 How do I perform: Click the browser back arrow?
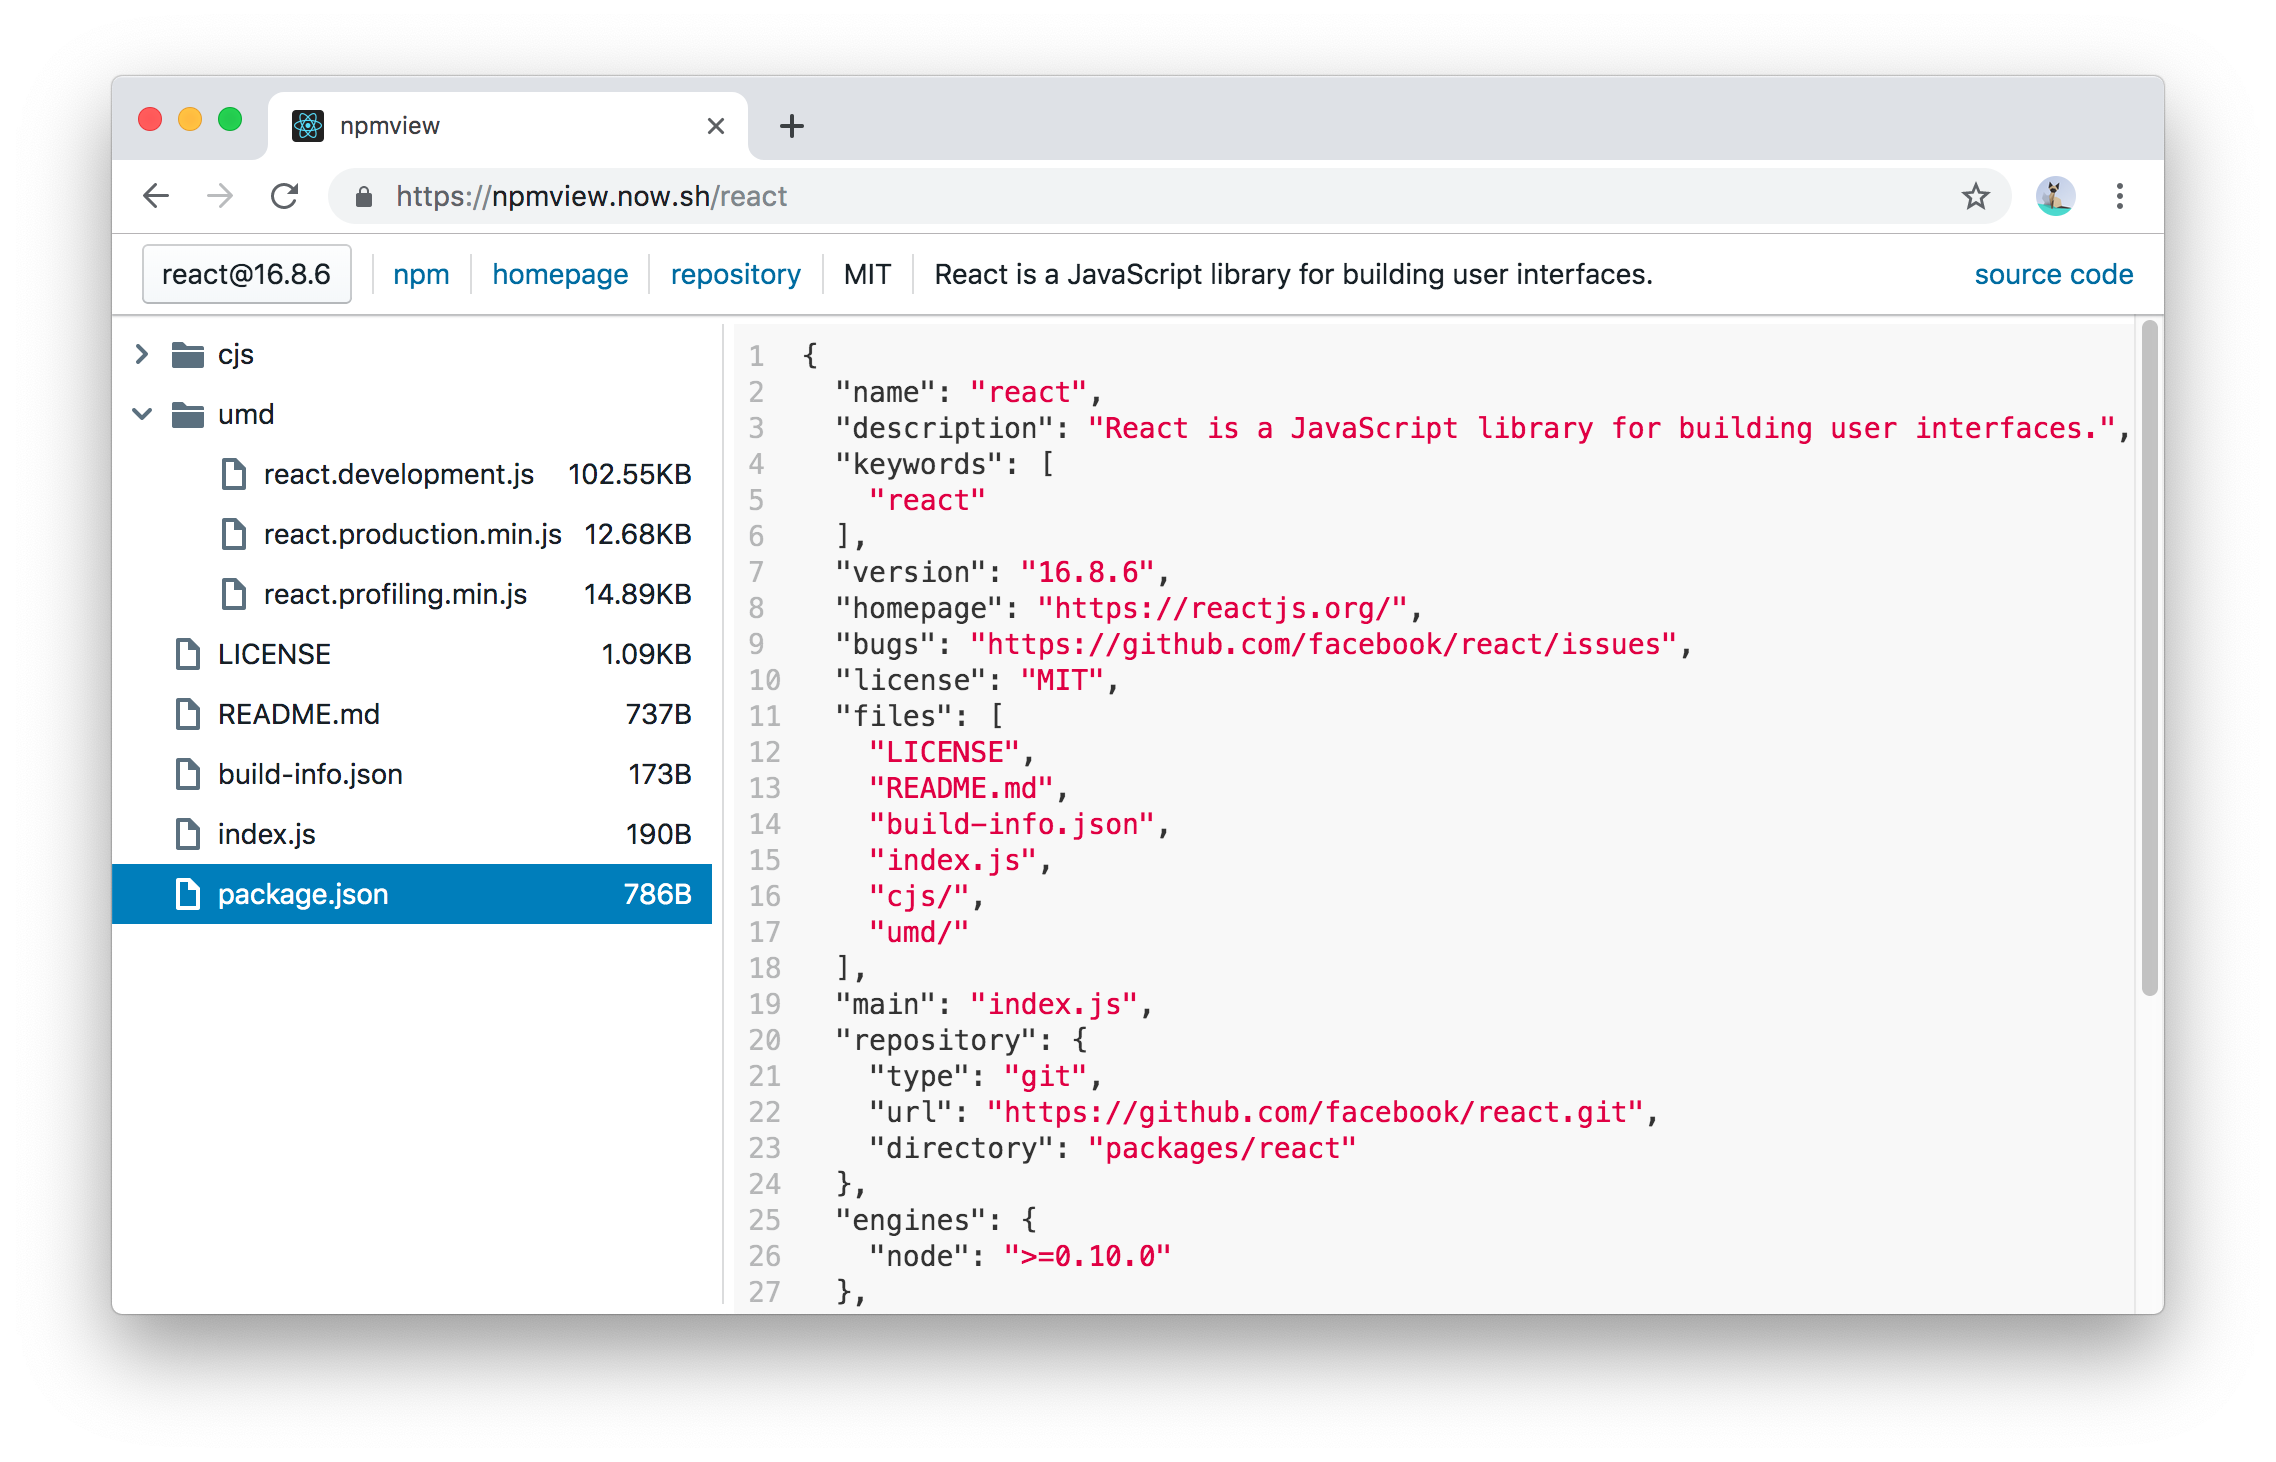coord(156,196)
